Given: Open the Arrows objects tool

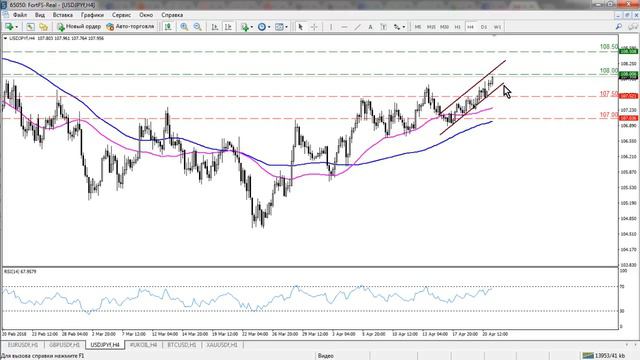Looking at the screenshot, I should coord(397,27).
